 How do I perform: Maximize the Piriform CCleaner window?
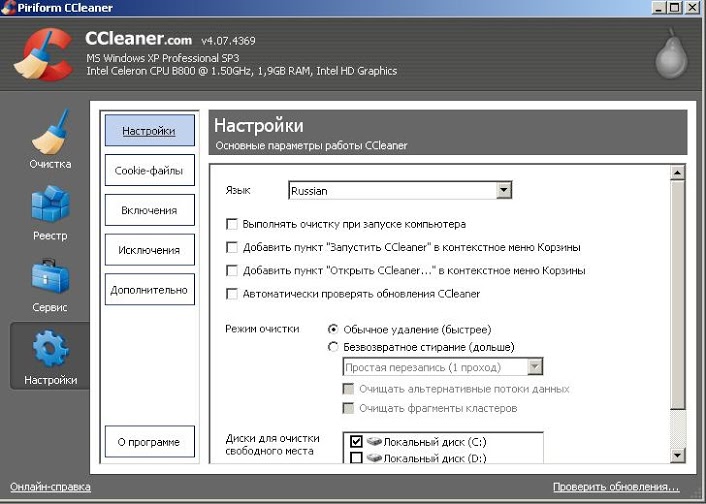click(x=674, y=8)
